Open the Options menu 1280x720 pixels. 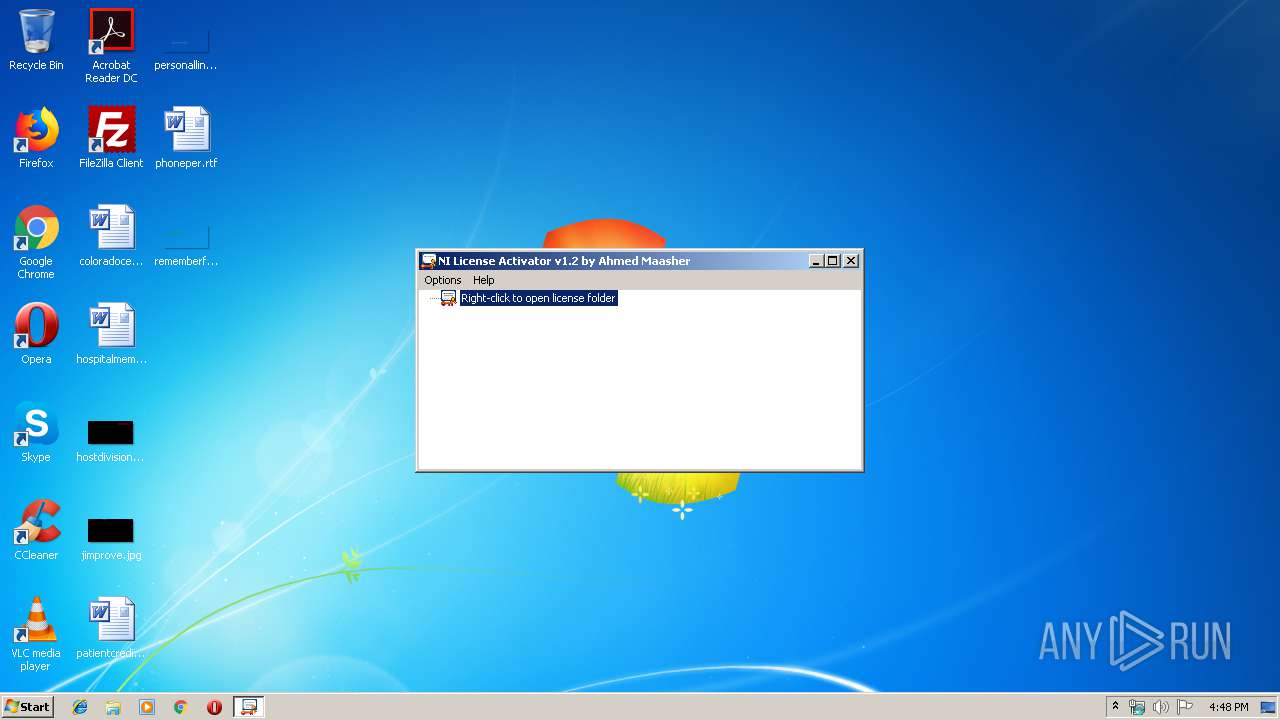point(443,280)
